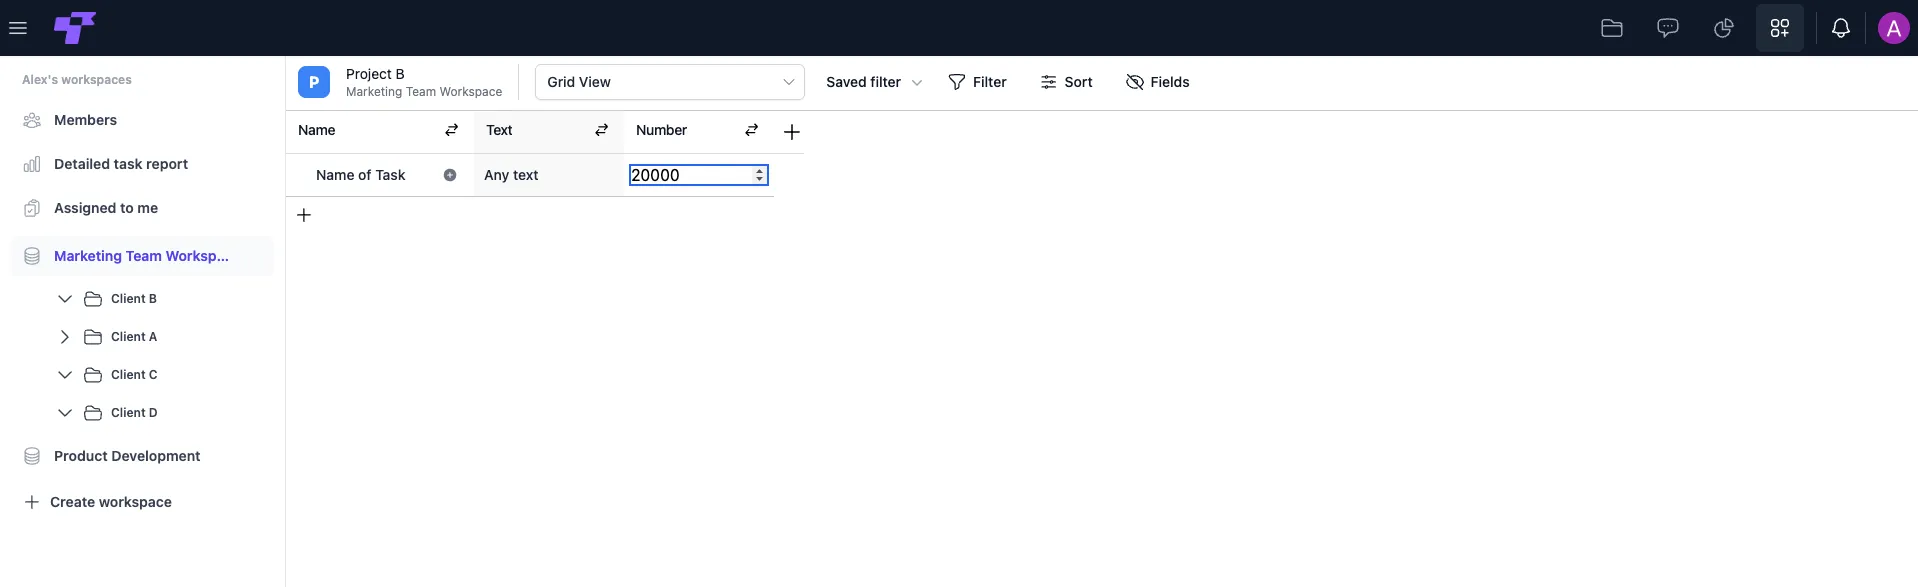Collapse the Client B folder chevron
This screenshot has height=587, width=1918.
tap(65, 299)
